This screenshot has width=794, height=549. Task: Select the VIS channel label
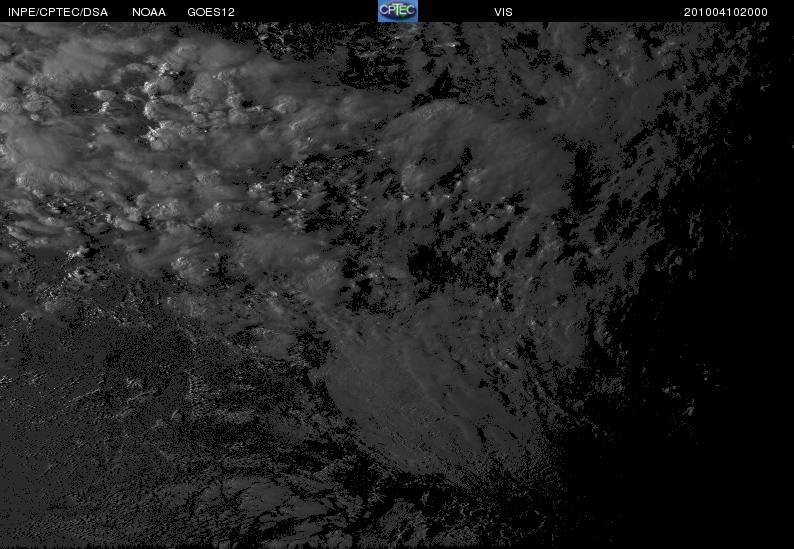503,12
